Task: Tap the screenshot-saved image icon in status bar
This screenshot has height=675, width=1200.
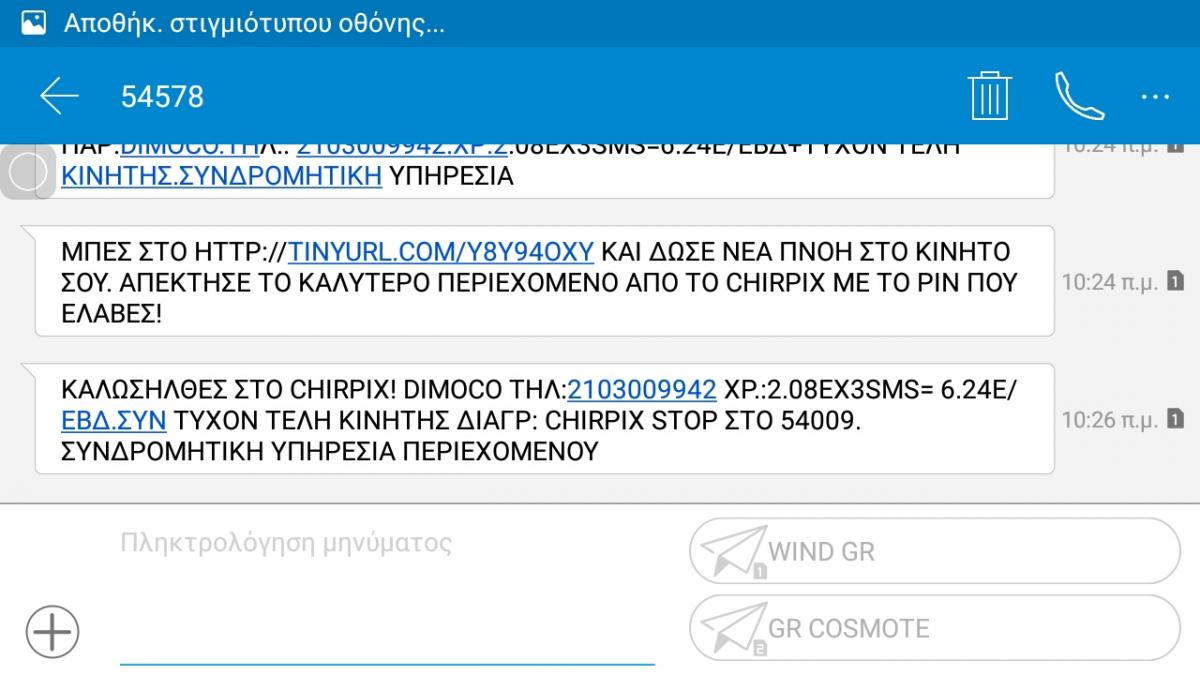Action: point(33,23)
